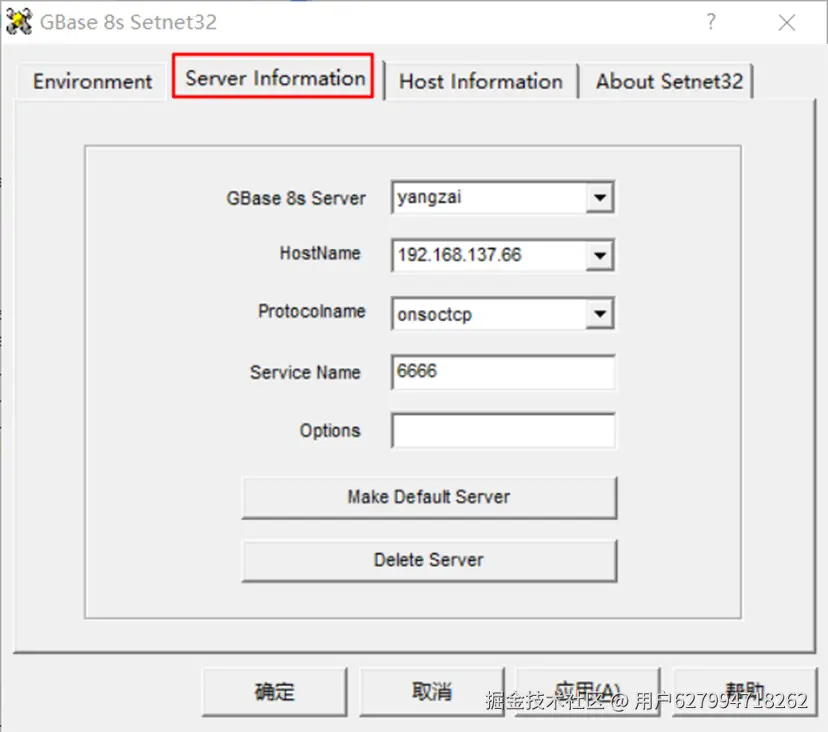
Task: Click the Service Name label
Action: pyautogui.click(x=305, y=372)
